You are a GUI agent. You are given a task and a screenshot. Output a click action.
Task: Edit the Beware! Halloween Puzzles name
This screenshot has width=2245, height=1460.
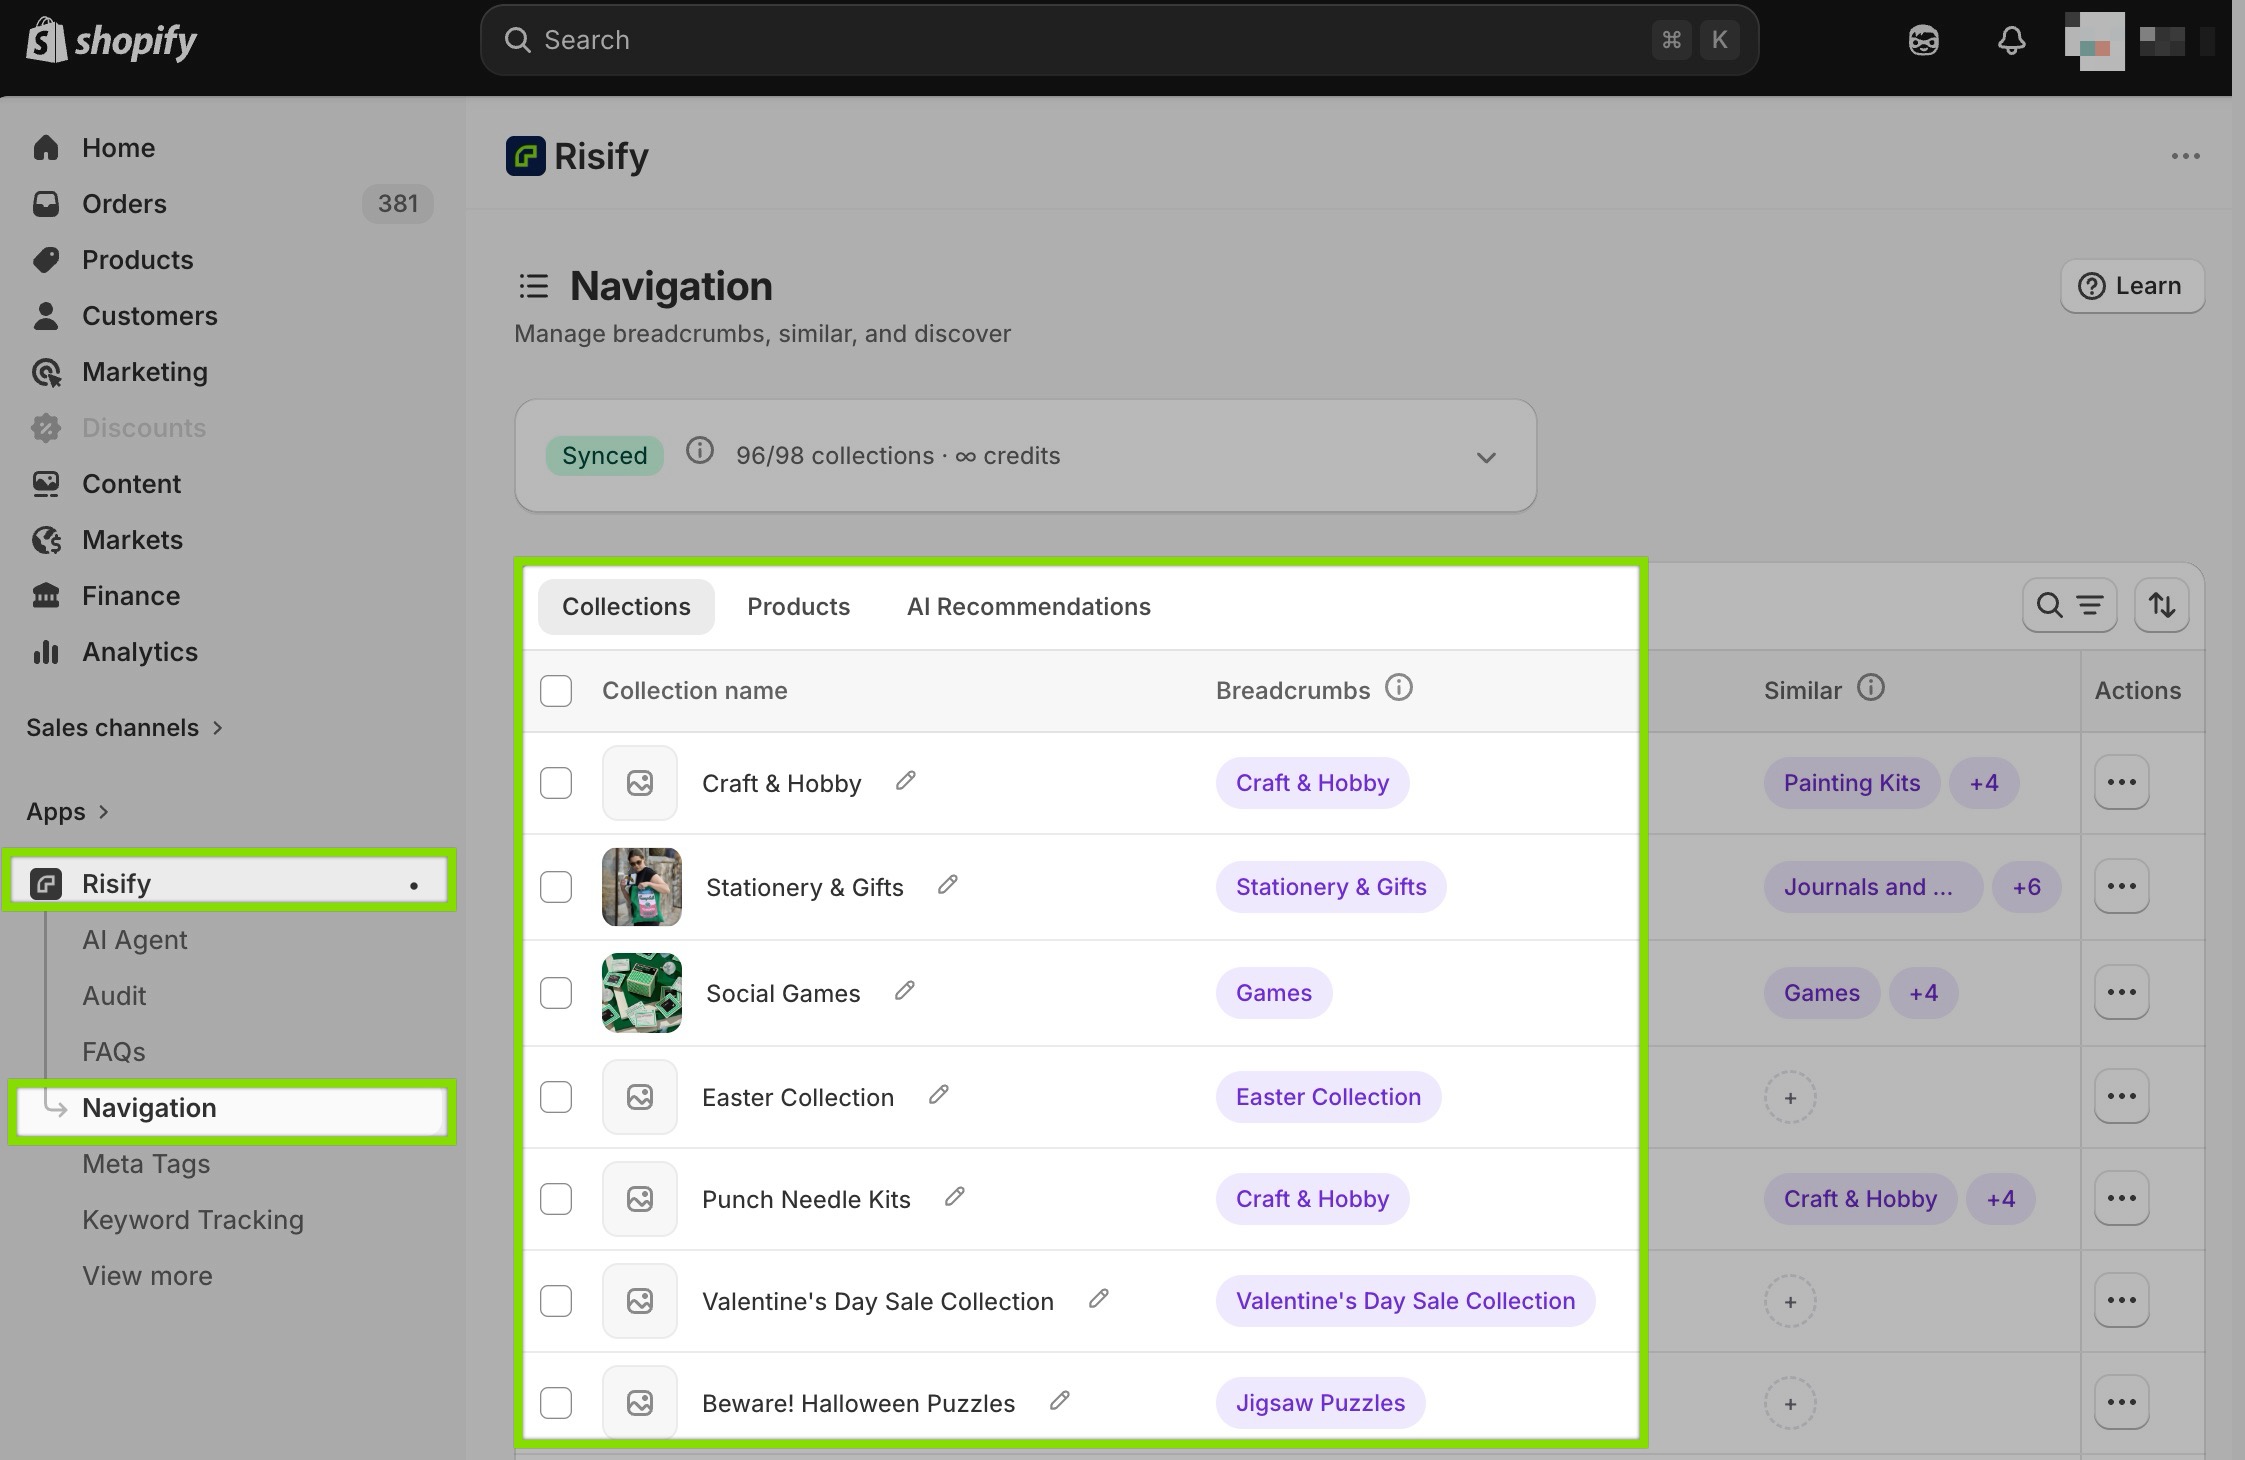coord(1060,1401)
